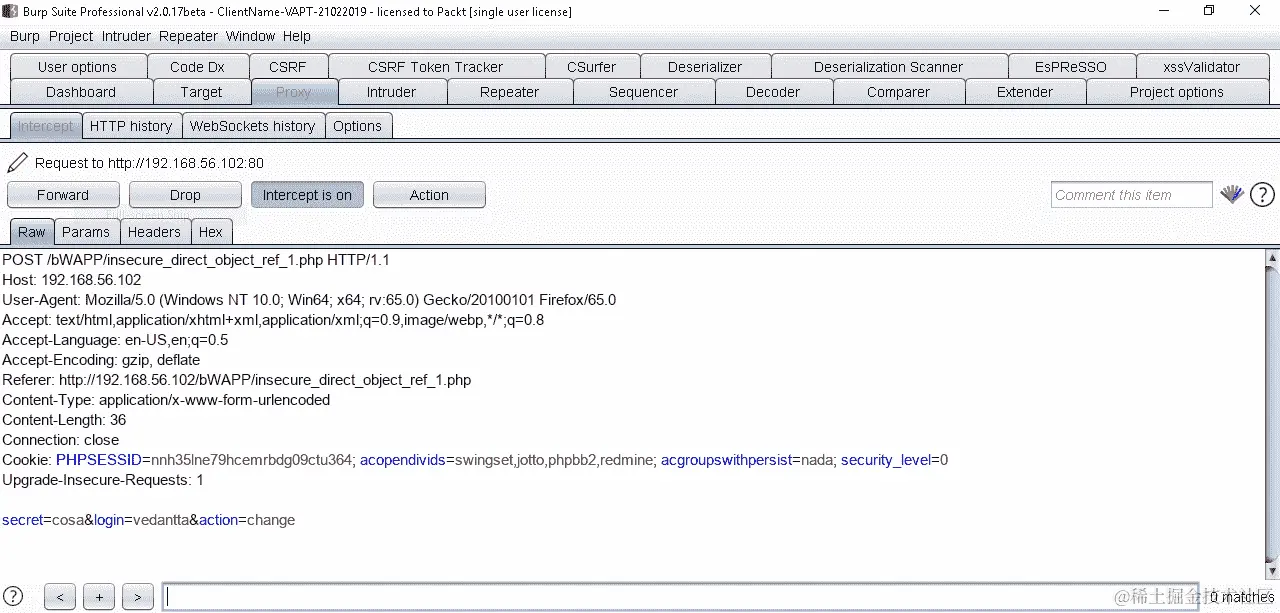Image resolution: width=1280 pixels, height=613 pixels.
Task: Open the Burp menu
Action: pyautogui.click(x=25, y=36)
